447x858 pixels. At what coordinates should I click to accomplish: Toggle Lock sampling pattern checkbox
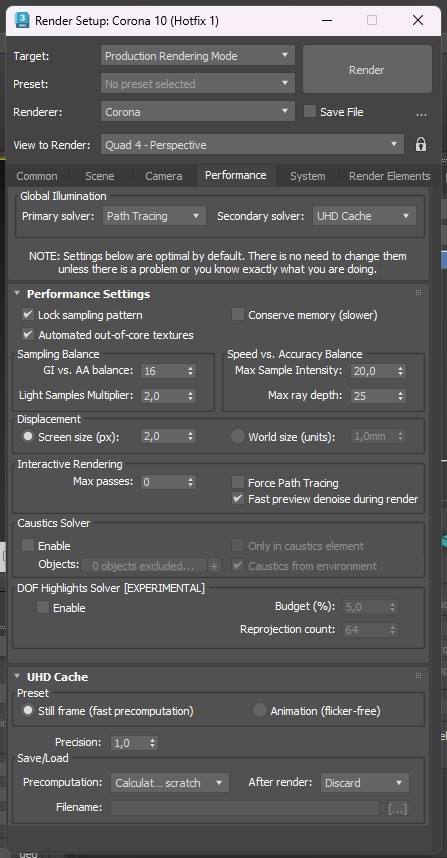click(x=27, y=315)
